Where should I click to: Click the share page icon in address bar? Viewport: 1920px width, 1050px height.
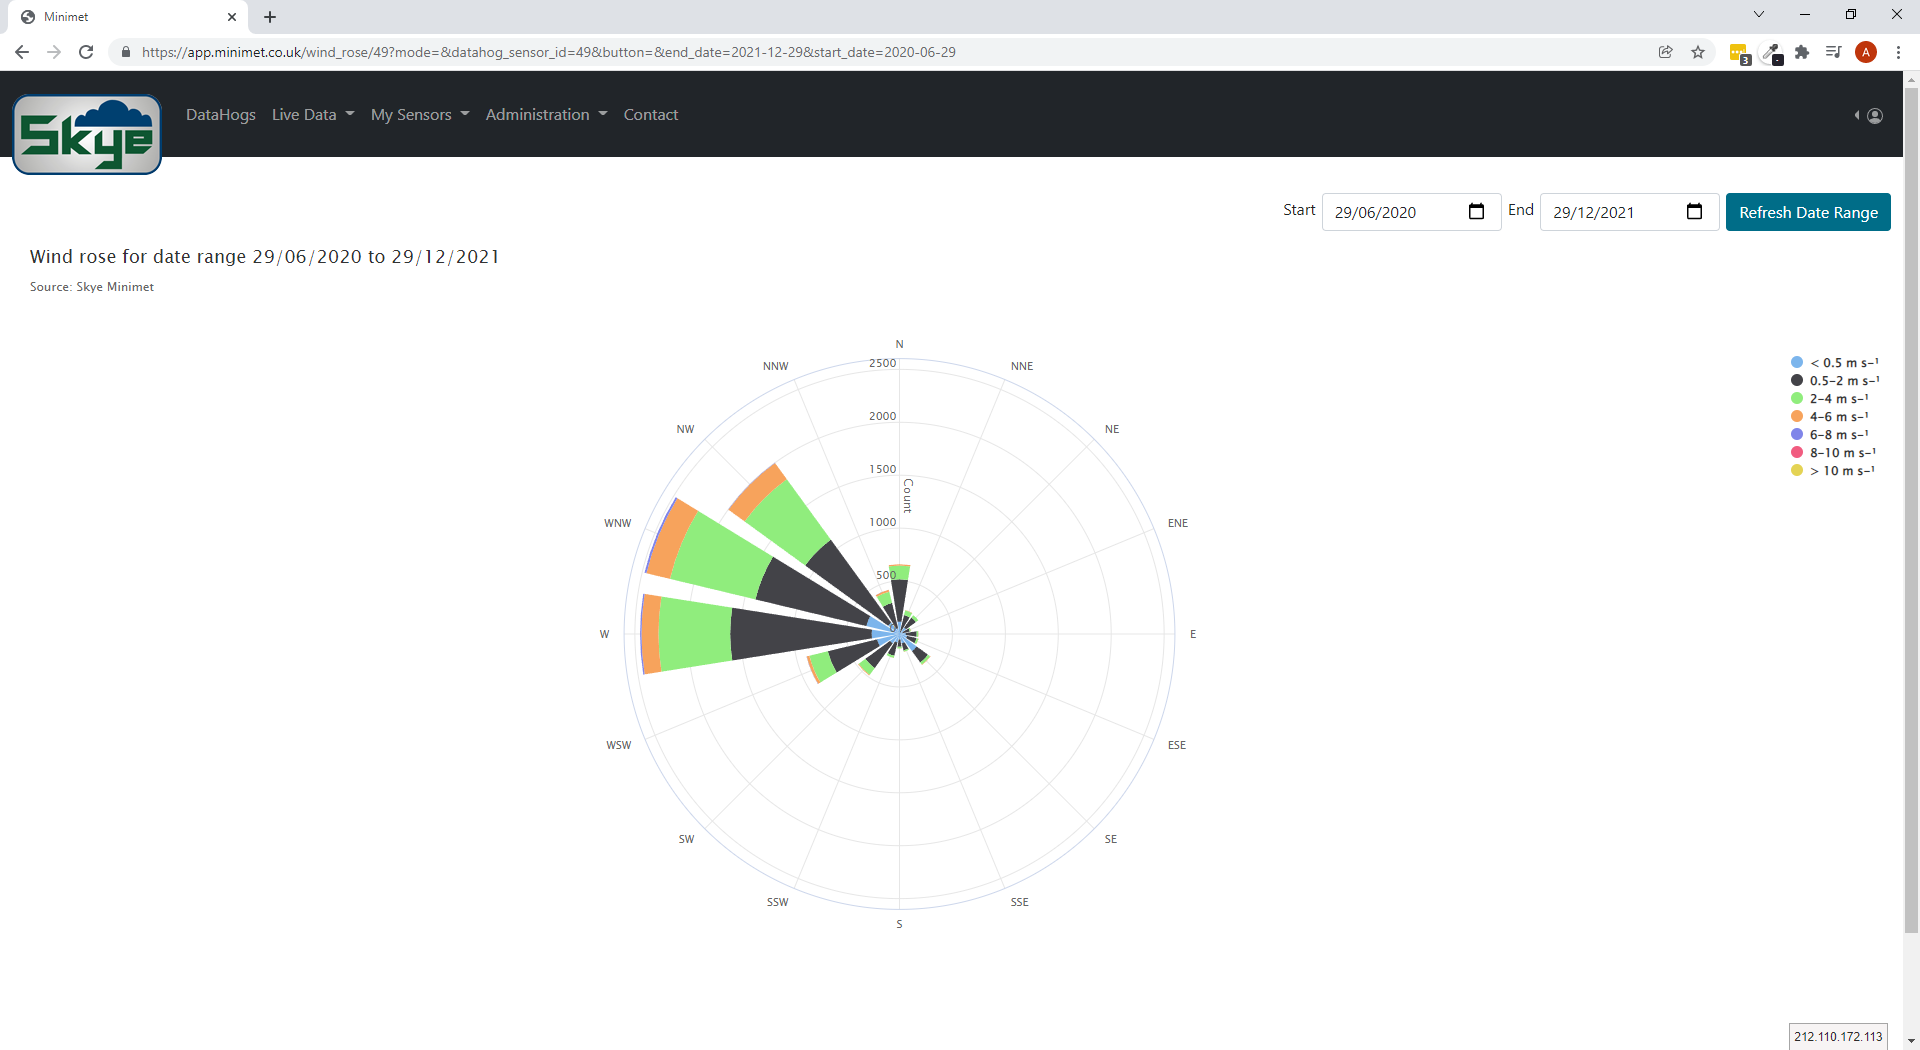pyautogui.click(x=1666, y=52)
